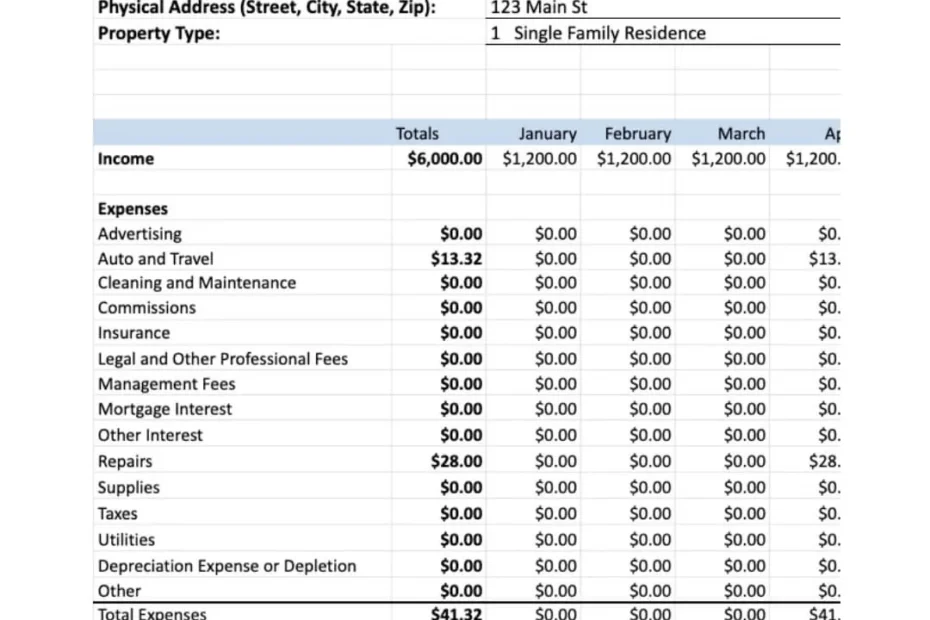Select the Utilities row label

tap(126, 540)
